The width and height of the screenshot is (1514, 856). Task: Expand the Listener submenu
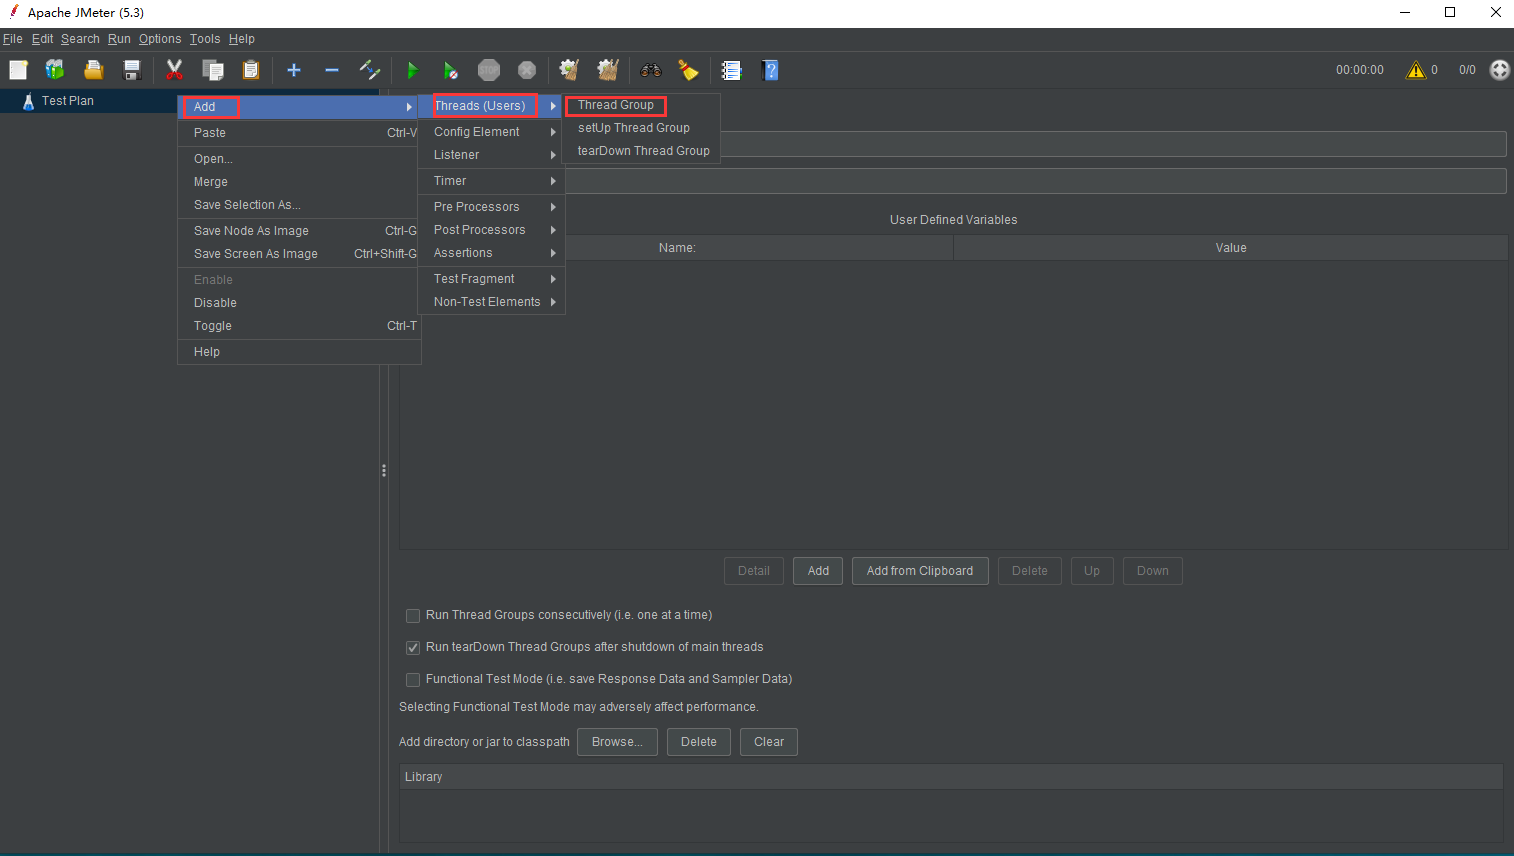(491, 155)
